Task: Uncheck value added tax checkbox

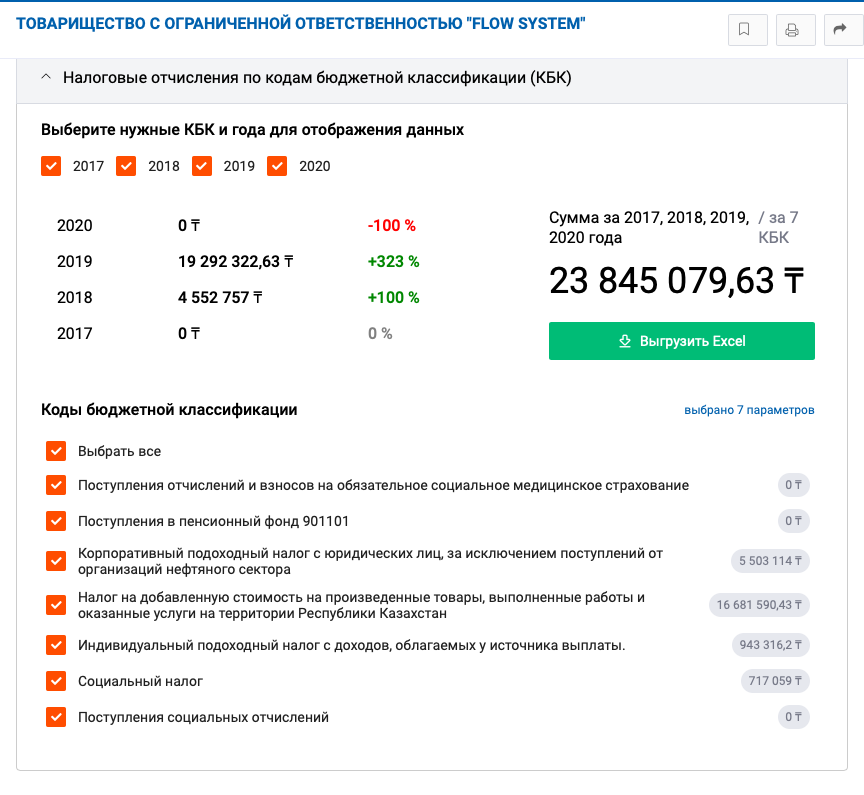Action: point(56,605)
